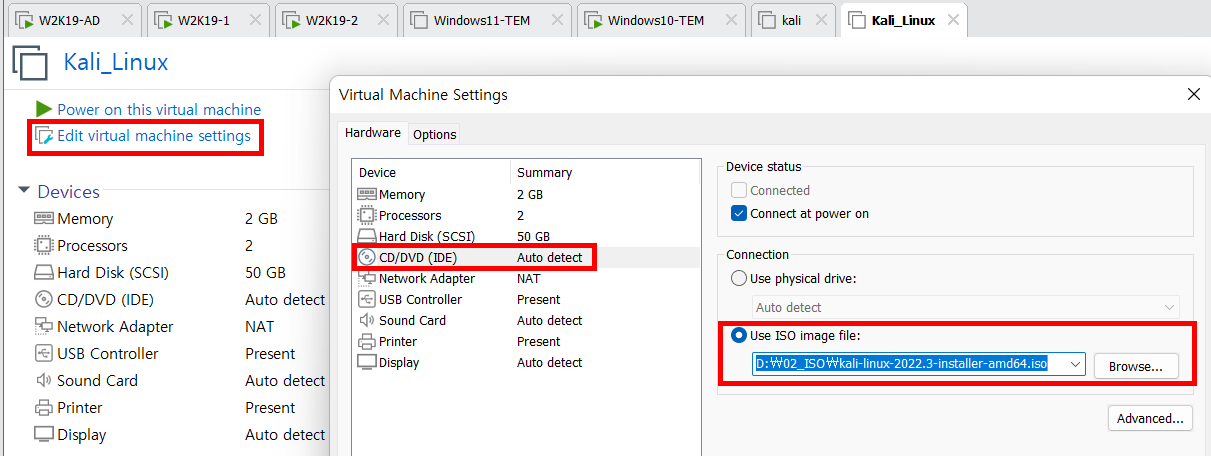Viewport: 1211px width, 456px height.
Task: Click the Kali_Linux title heading
Action: point(116,62)
